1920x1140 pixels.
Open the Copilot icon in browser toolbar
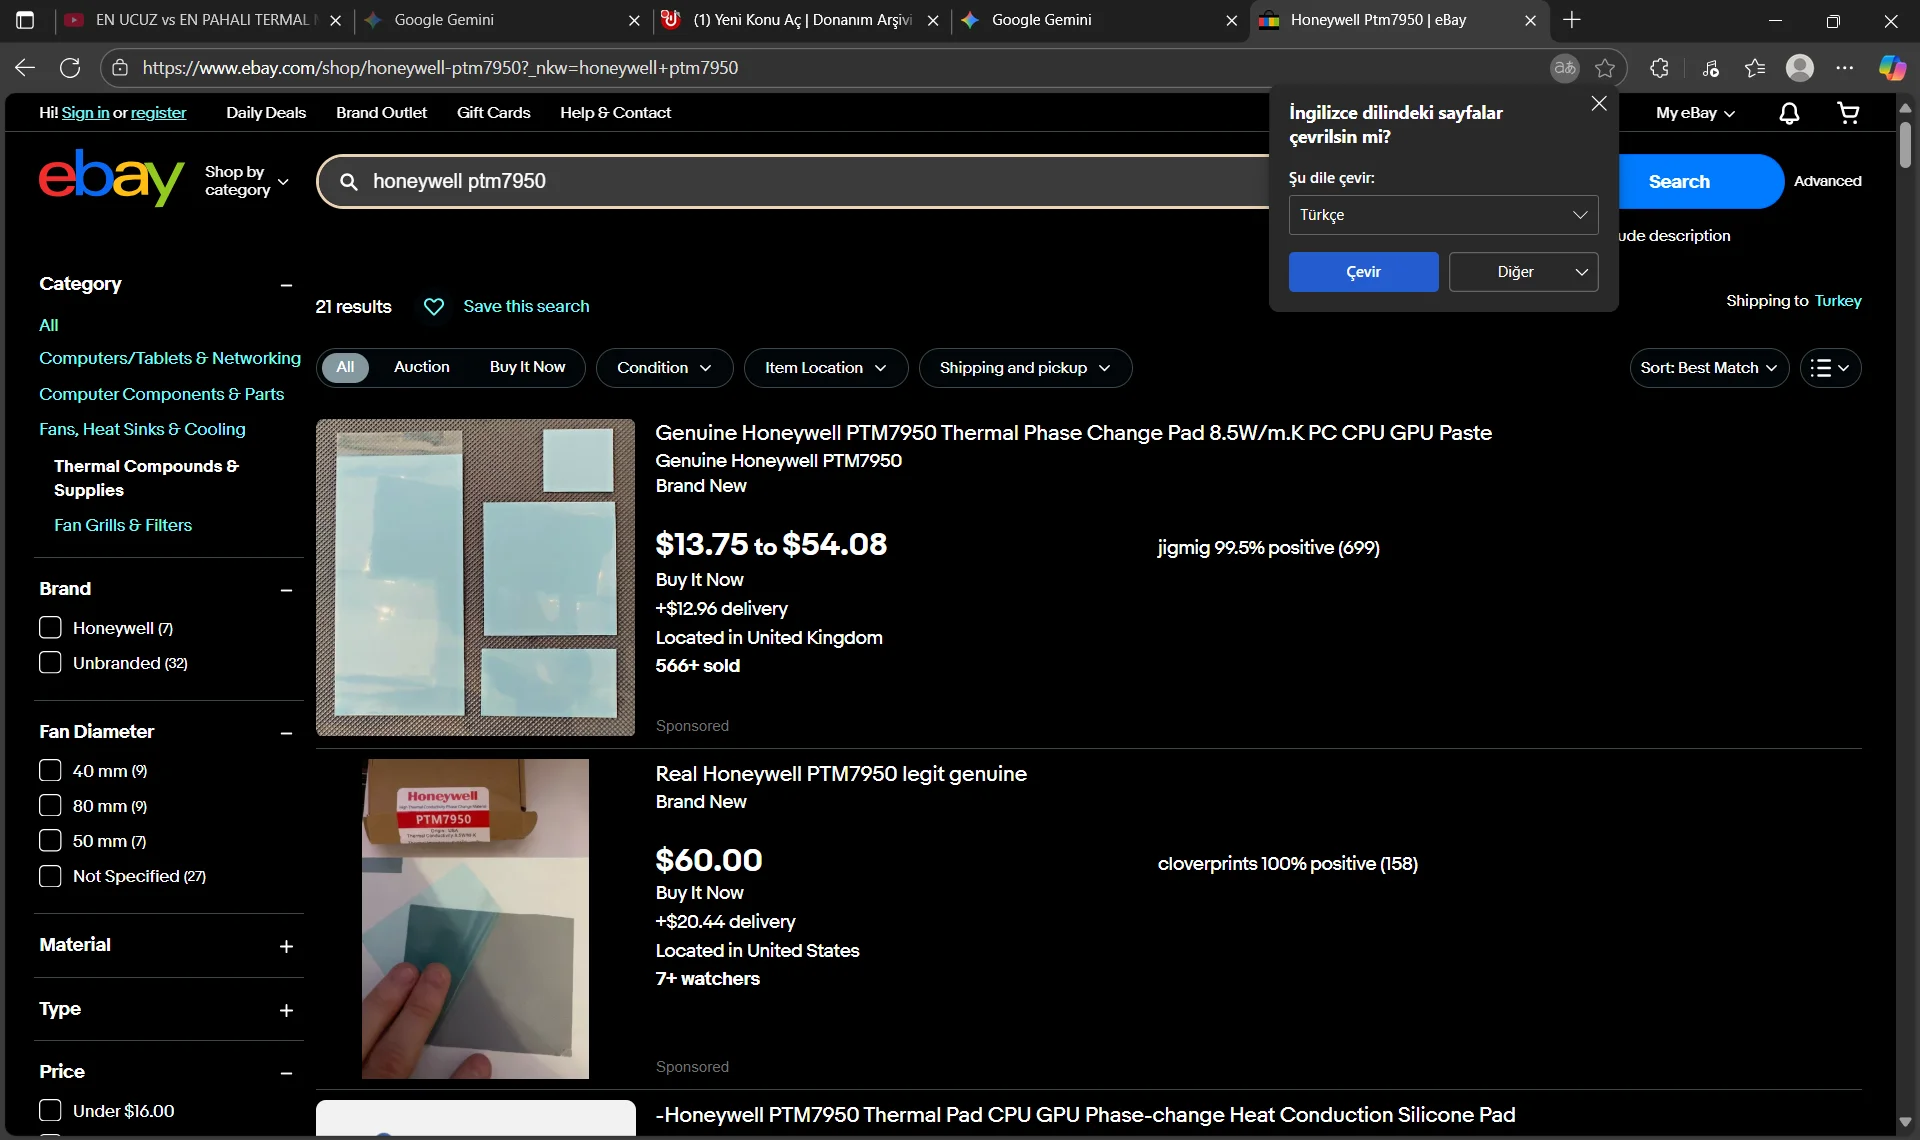click(1892, 68)
